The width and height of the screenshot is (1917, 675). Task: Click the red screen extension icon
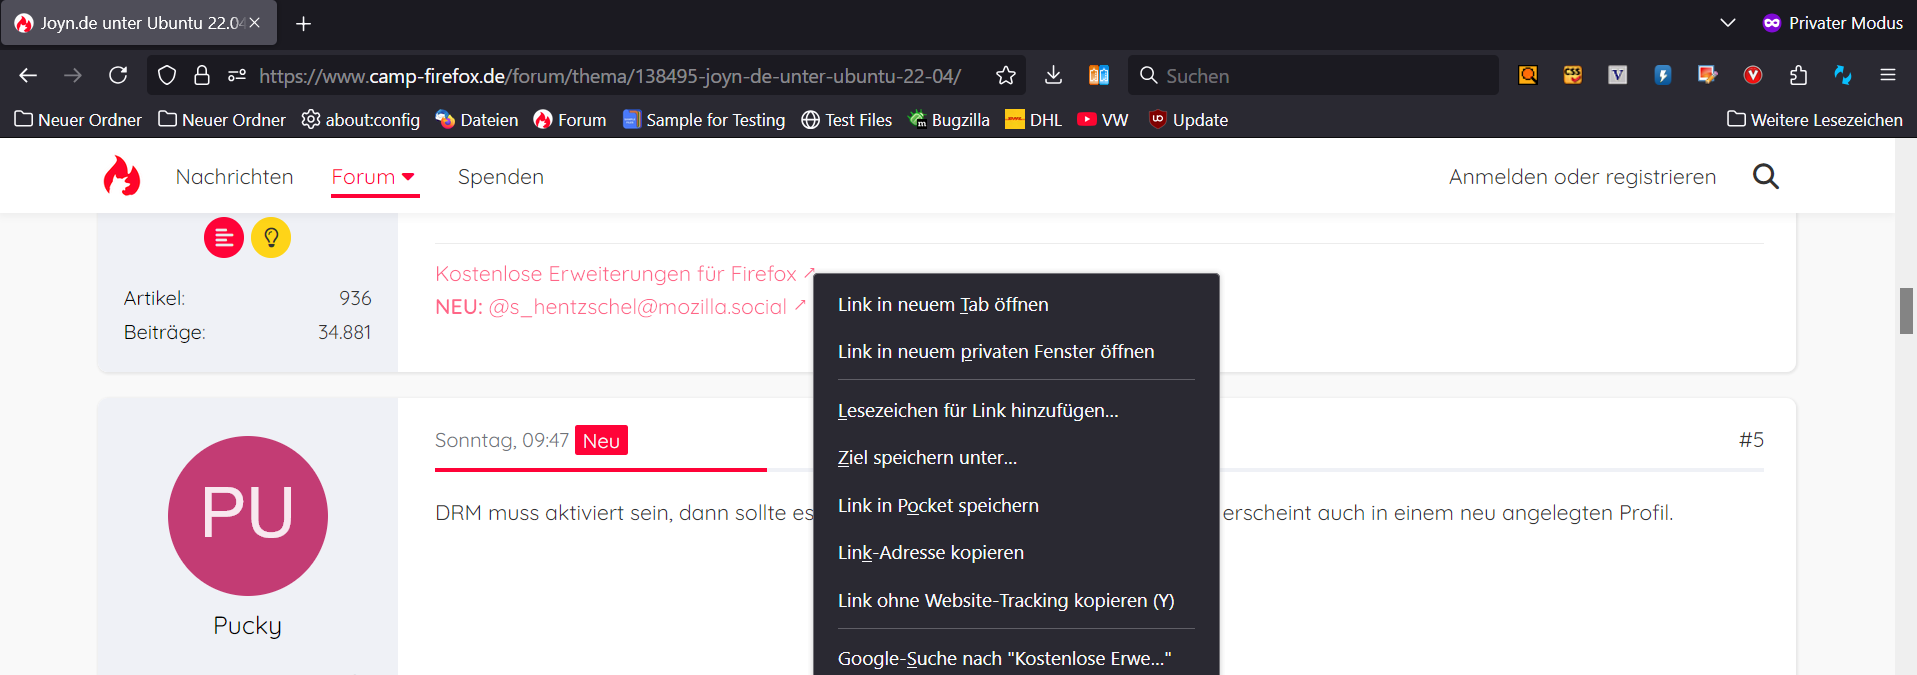[1708, 75]
